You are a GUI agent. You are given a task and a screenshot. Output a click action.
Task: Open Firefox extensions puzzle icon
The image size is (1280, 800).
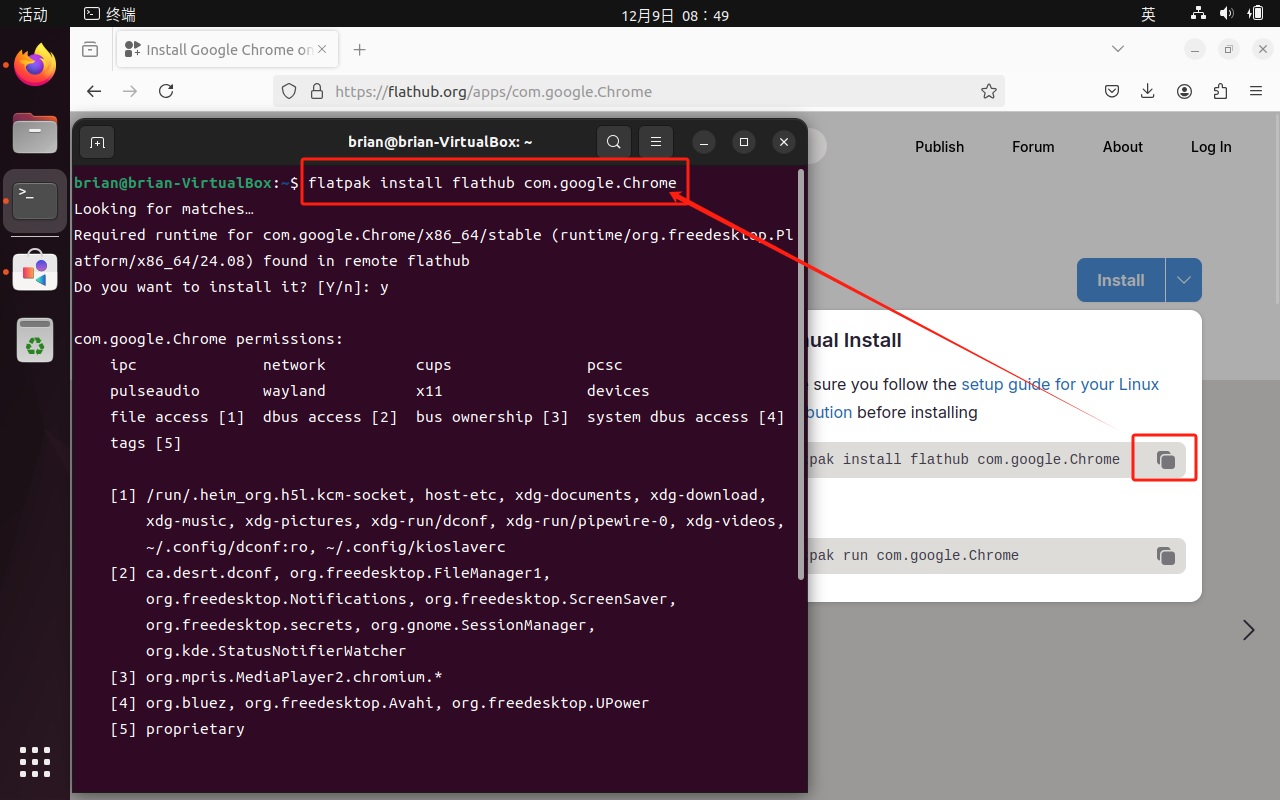pos(1220,91)
